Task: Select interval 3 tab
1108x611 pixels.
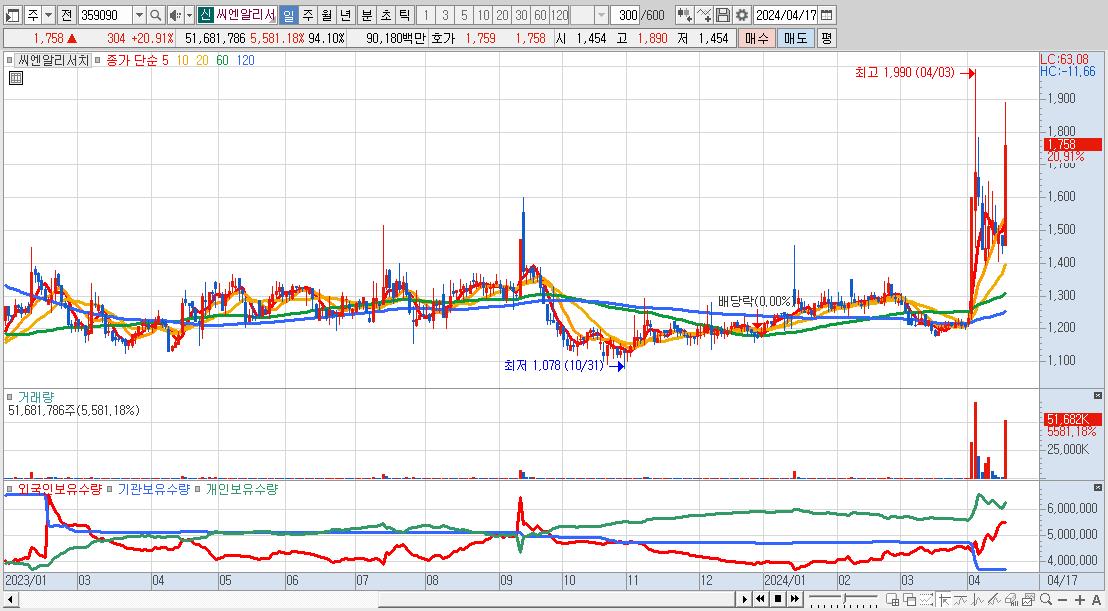Action: [445, 15]
